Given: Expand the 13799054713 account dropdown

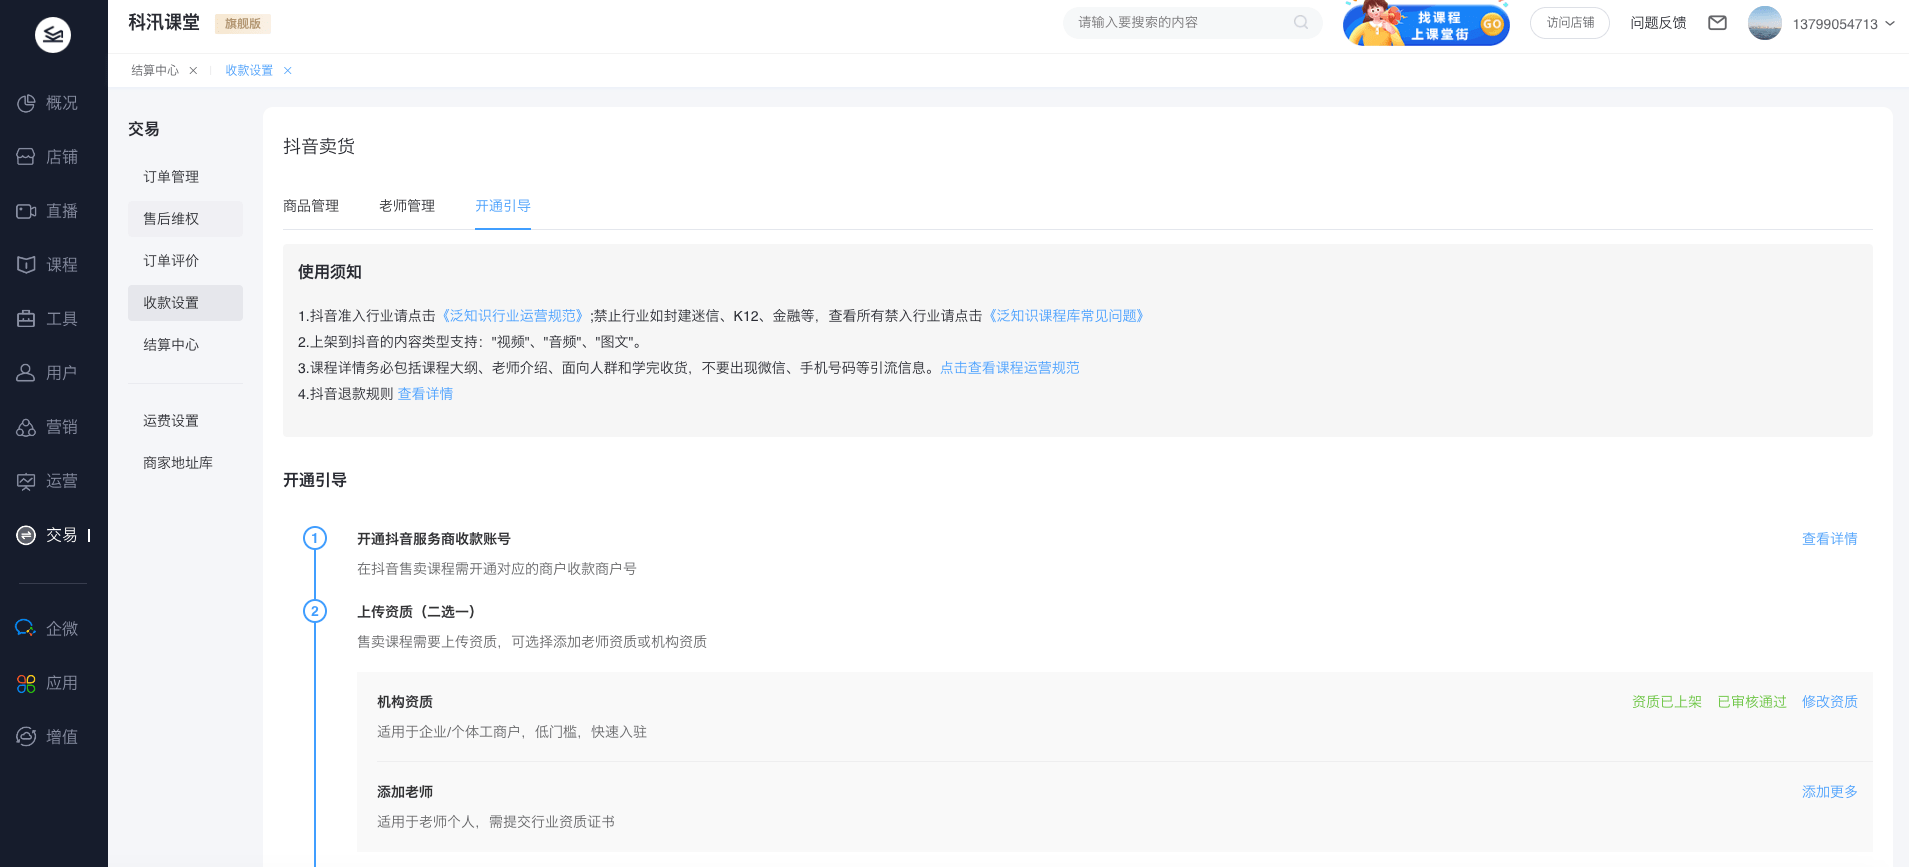Looking at the screenshot, I should coord(1890,23).
